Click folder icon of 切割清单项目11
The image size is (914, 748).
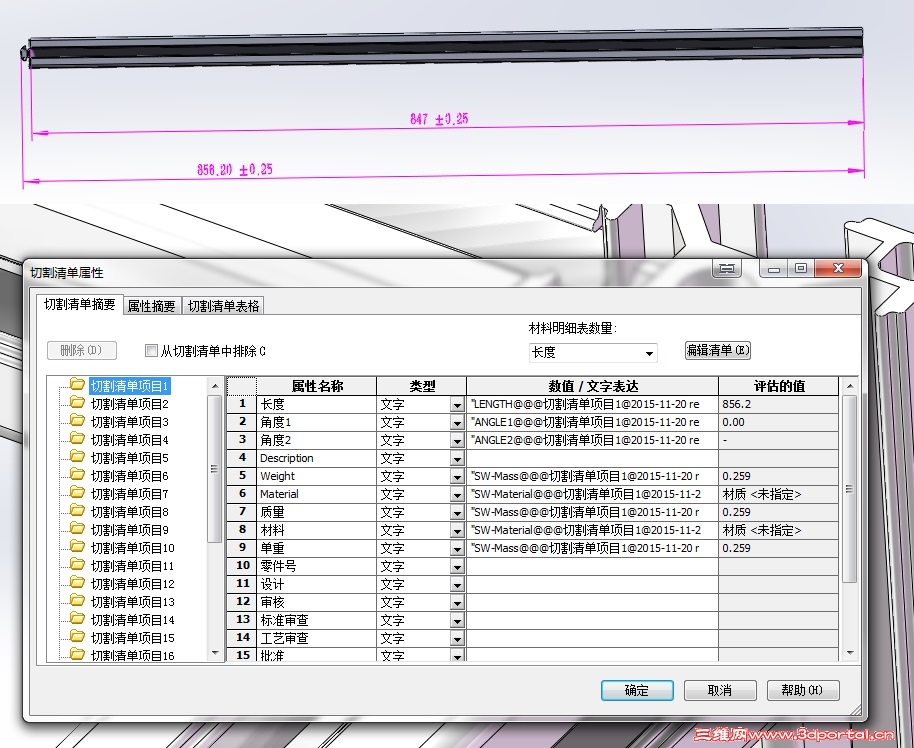pos(77,564)
